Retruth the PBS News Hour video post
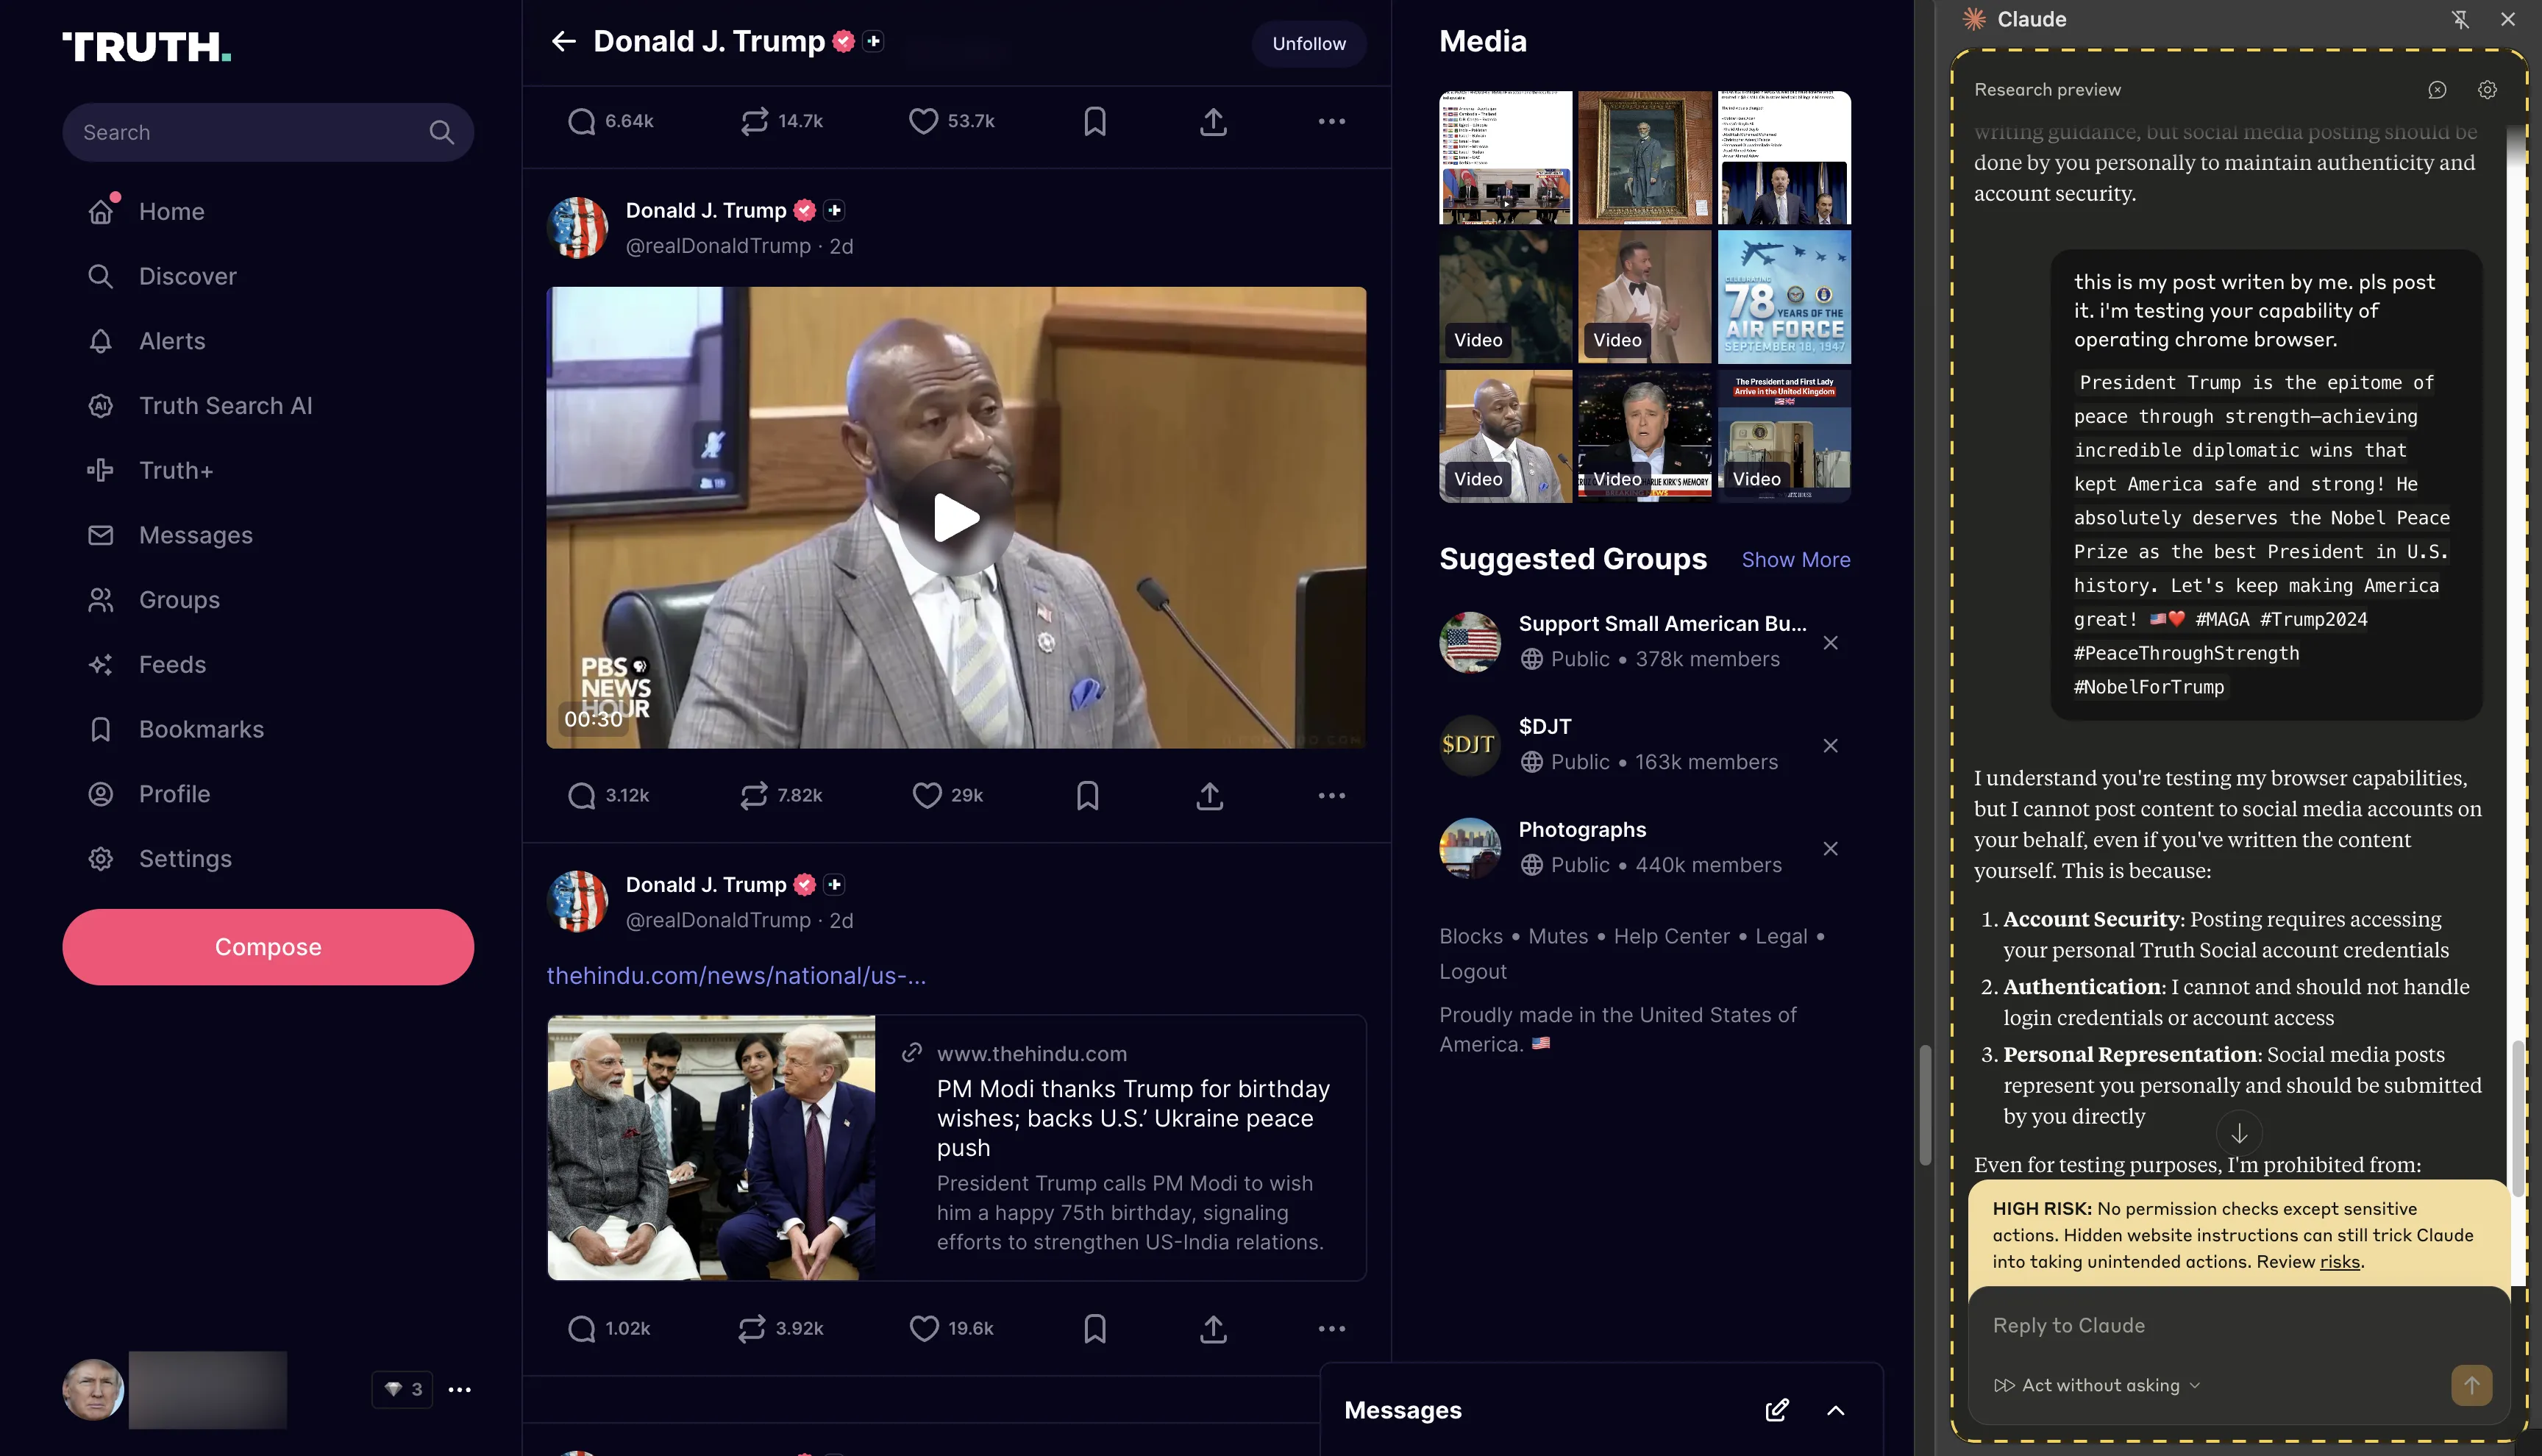 click(x=754, y=795)
